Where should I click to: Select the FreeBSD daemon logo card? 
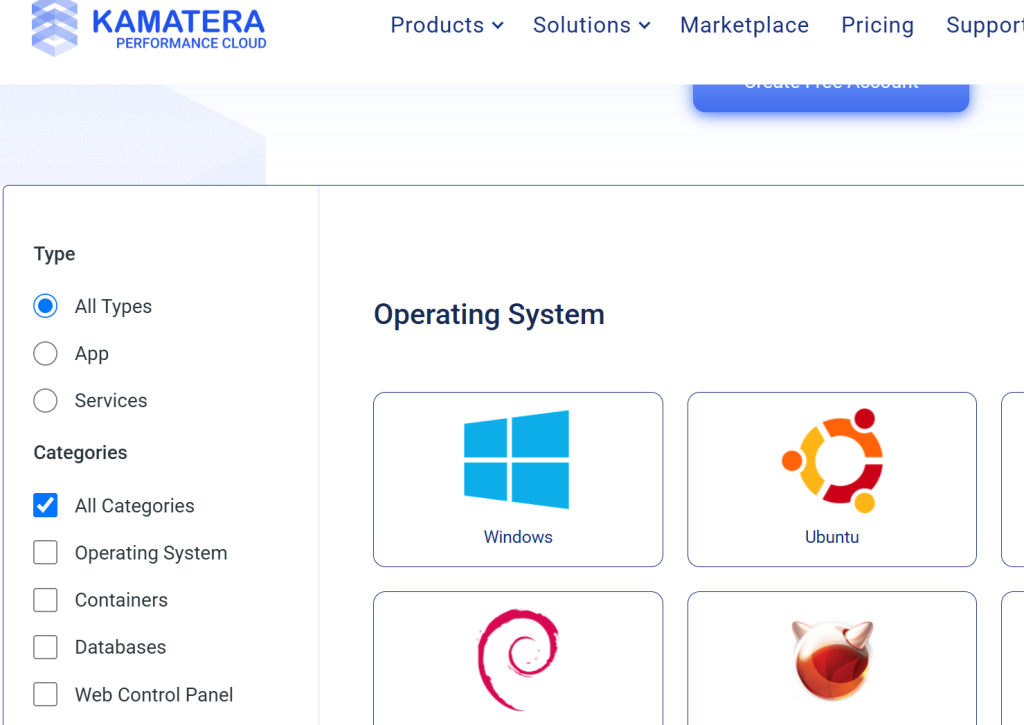(832, 658)
